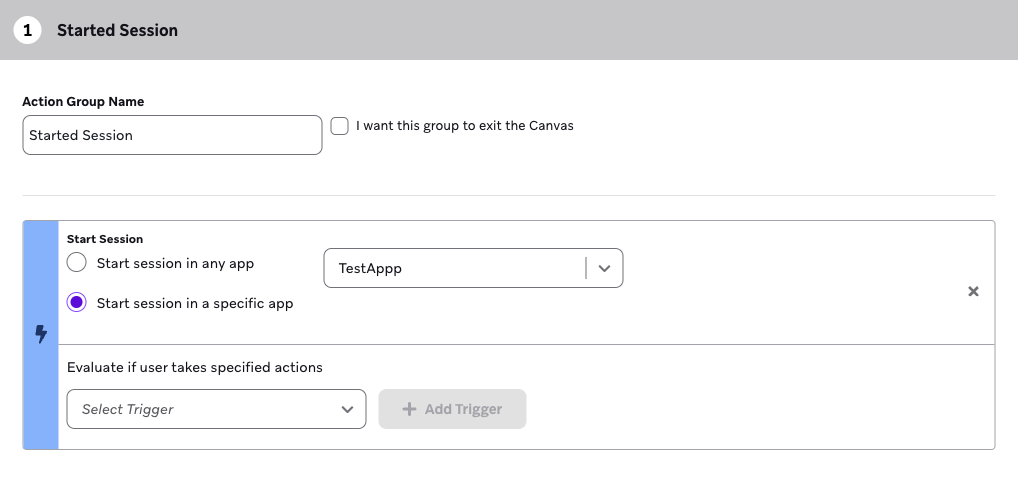
Task: Select the Start session in any app radio
Action: (x=77, y=263)
